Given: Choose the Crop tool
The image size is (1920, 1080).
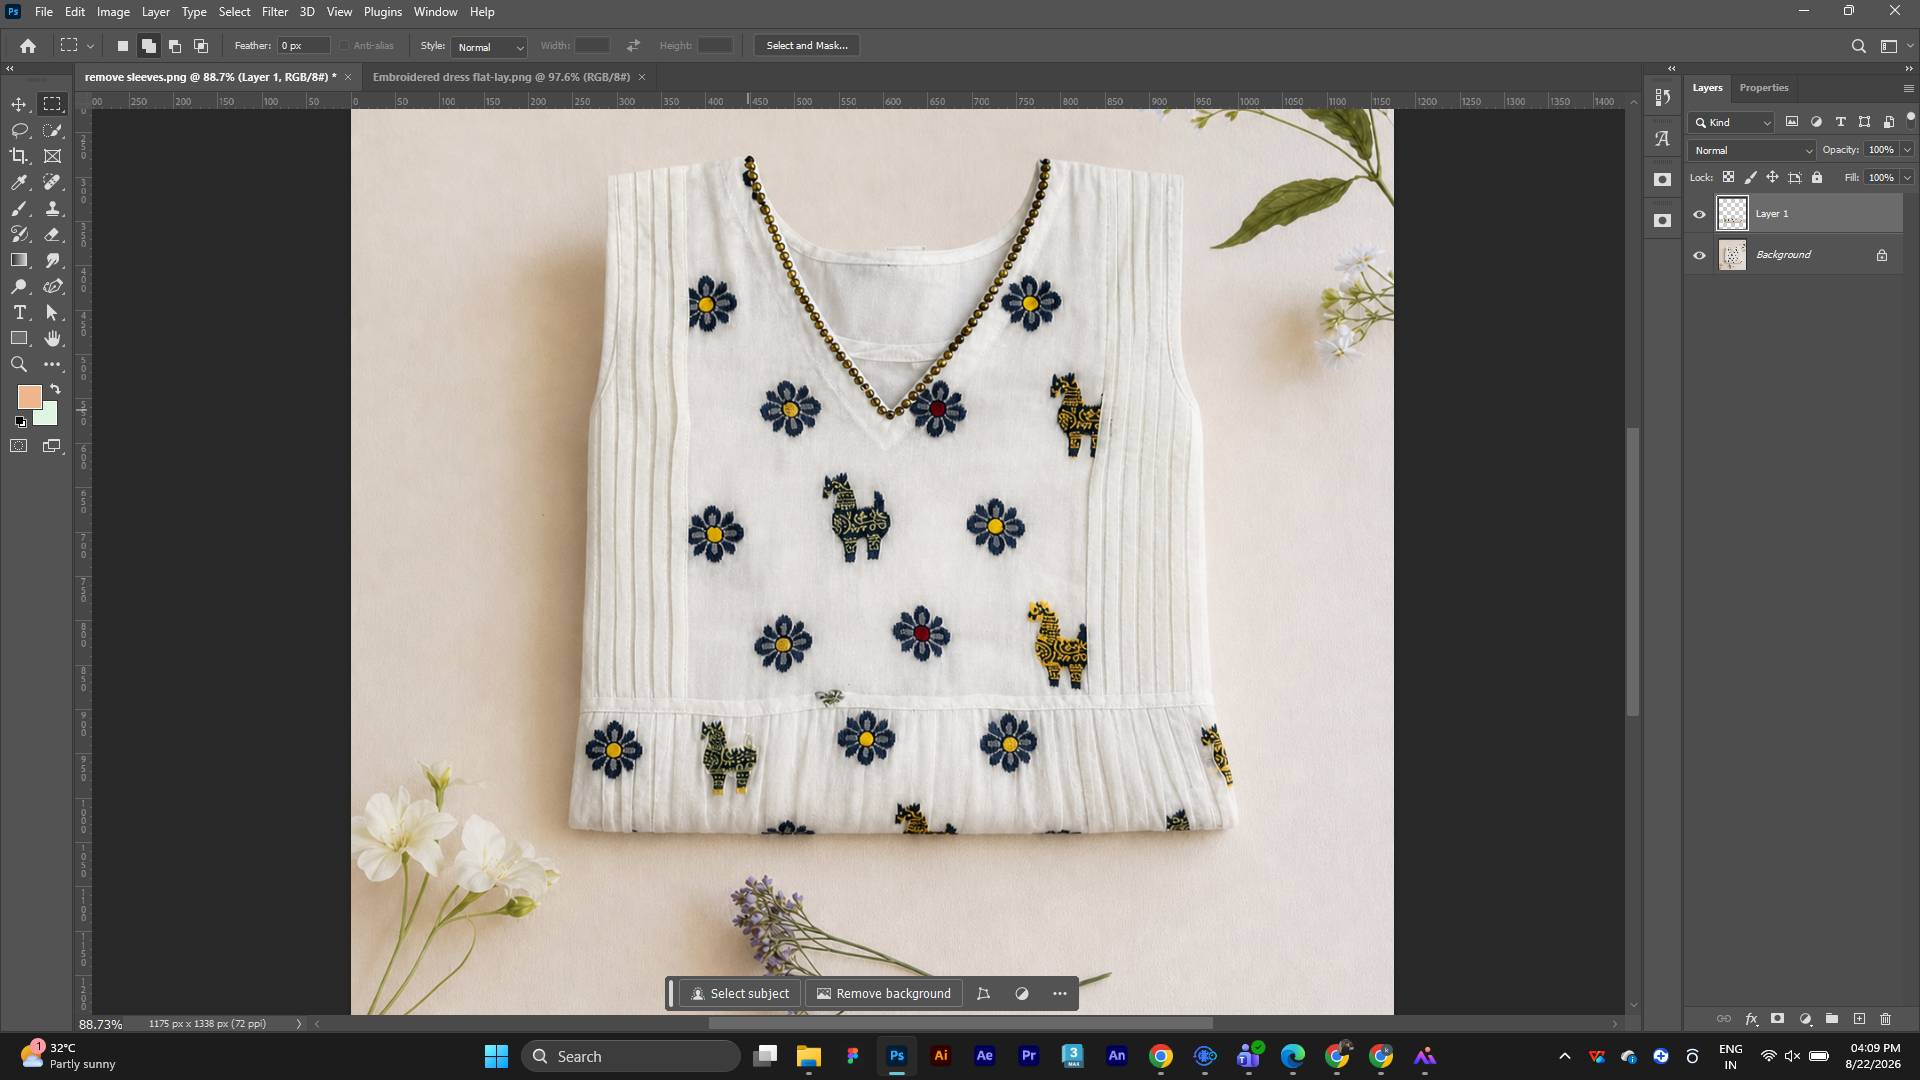Looking at the screenshot, I should click(x=19, y=156).
